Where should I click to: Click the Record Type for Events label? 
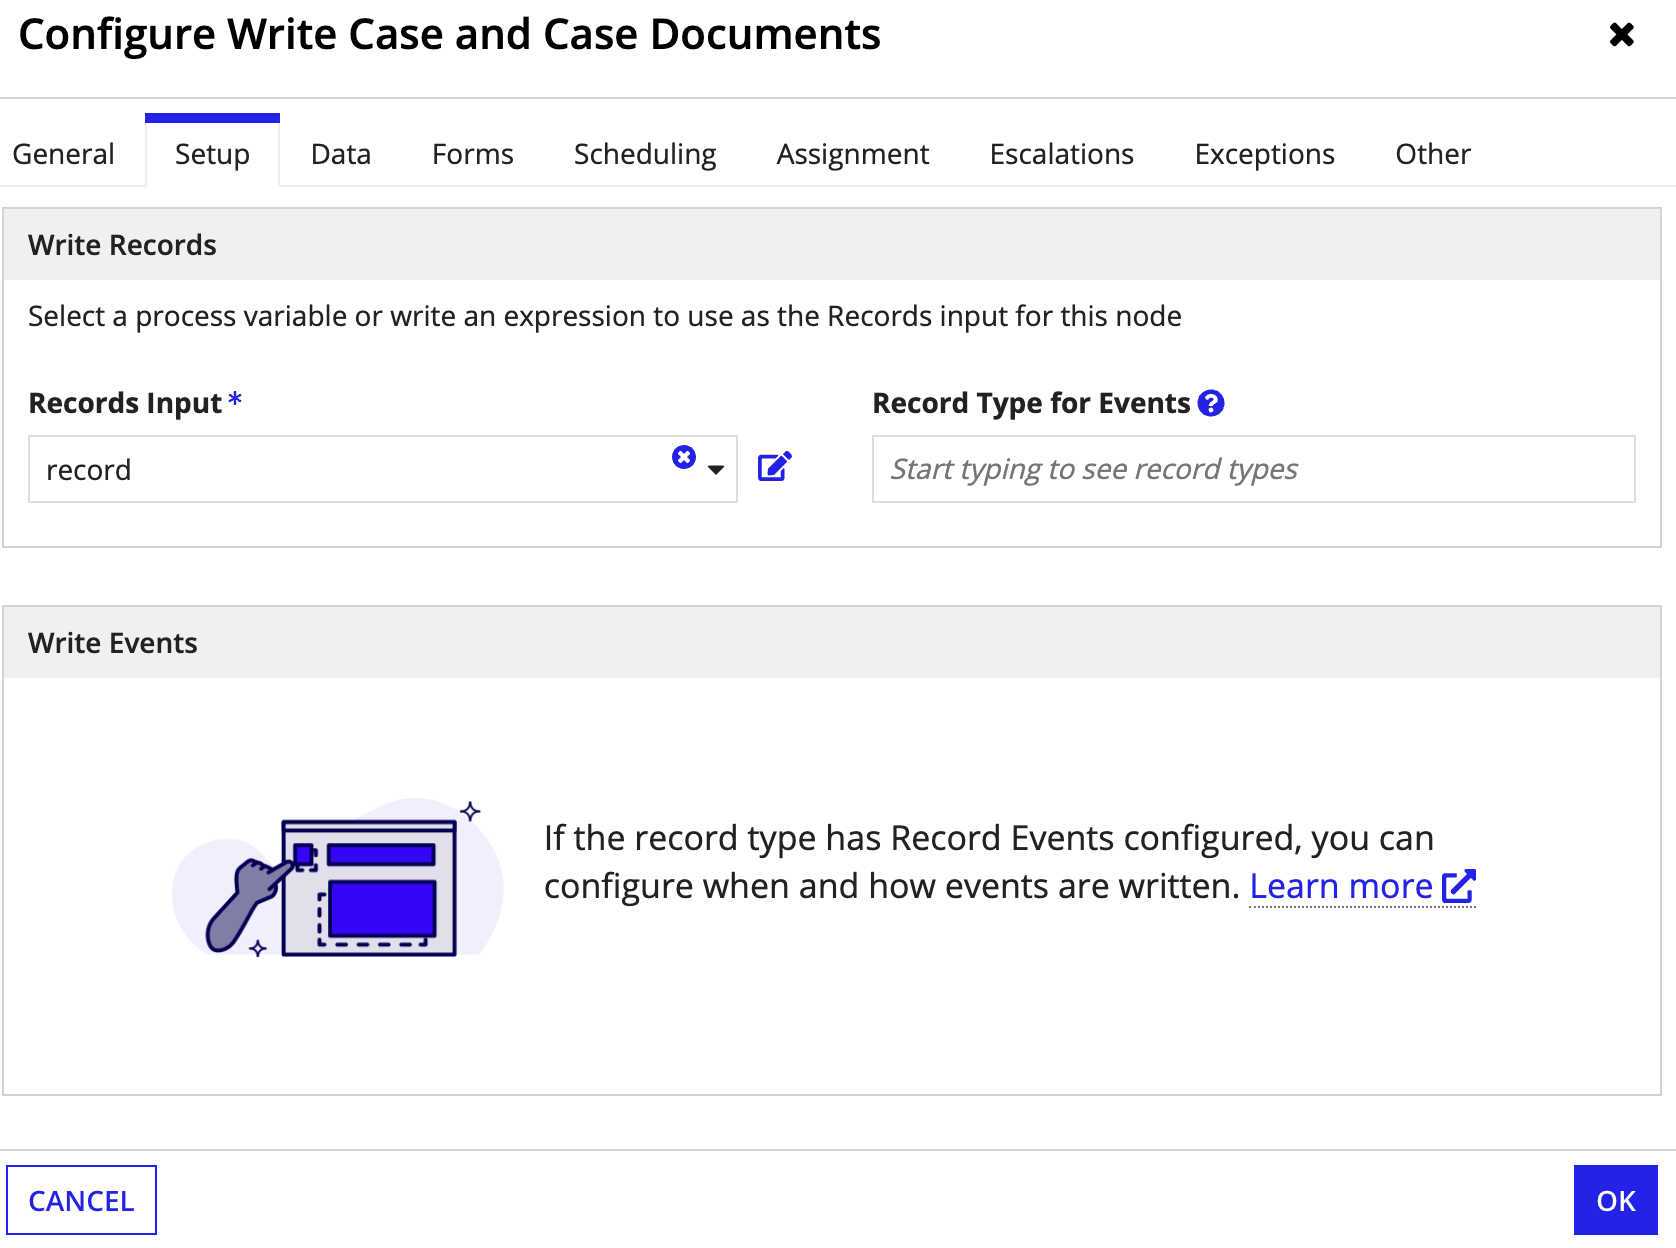pyautogui.click(x=1031, y=403)
